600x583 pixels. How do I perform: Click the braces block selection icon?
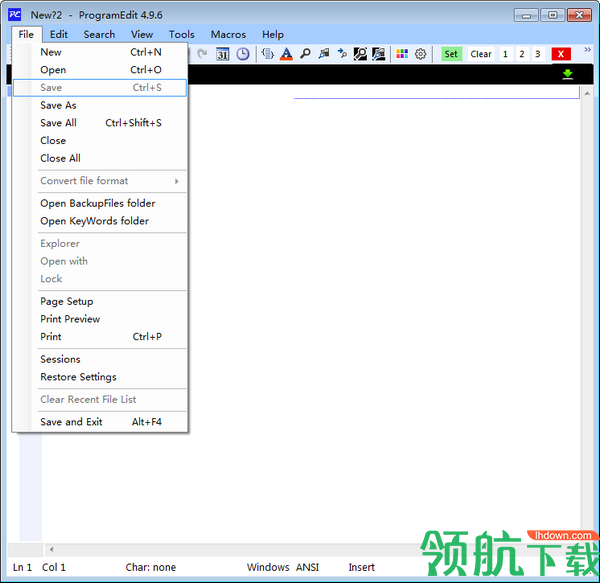tap(267, 54)
